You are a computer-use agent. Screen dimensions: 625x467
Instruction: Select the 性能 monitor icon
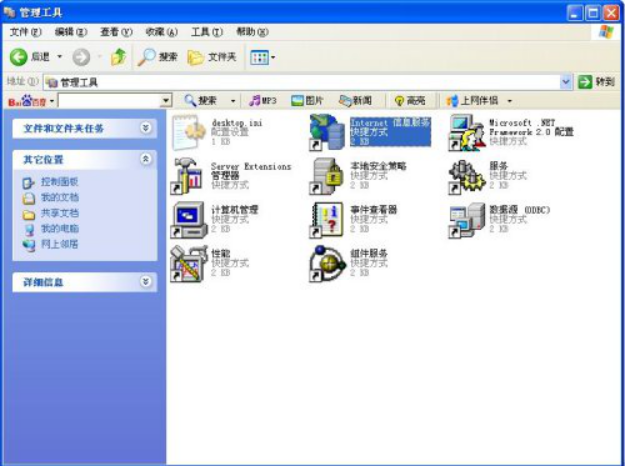[x=188, y=263]
